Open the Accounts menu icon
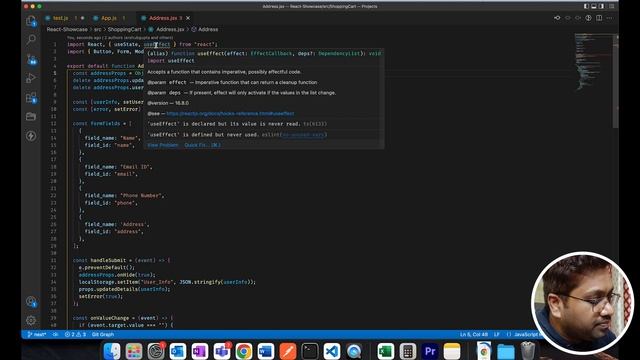Image resolution: width=640 pixels, height=360 pixels. [x=31, y=302]
